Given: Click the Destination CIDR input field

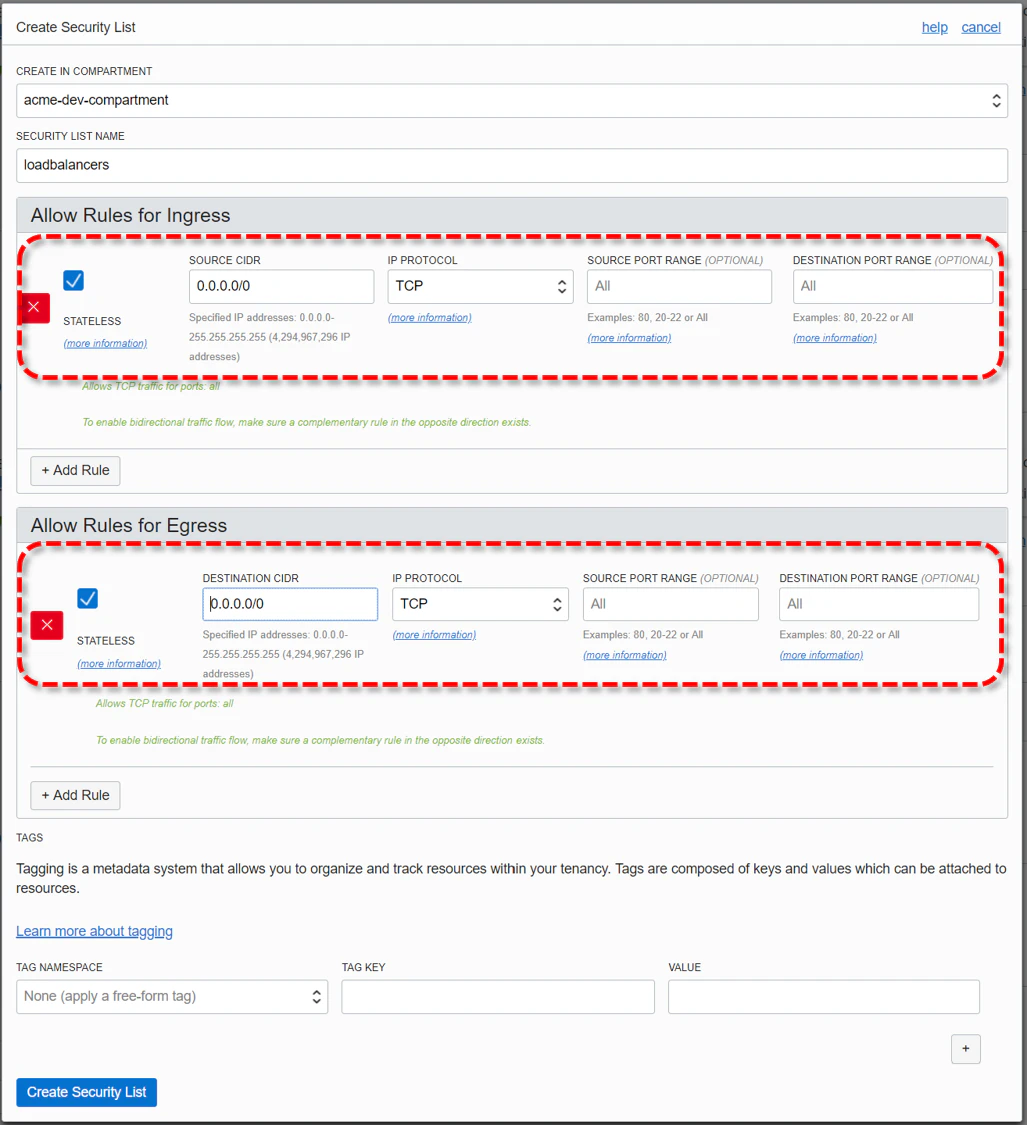Looking at the screenshot, I should 290,604.
